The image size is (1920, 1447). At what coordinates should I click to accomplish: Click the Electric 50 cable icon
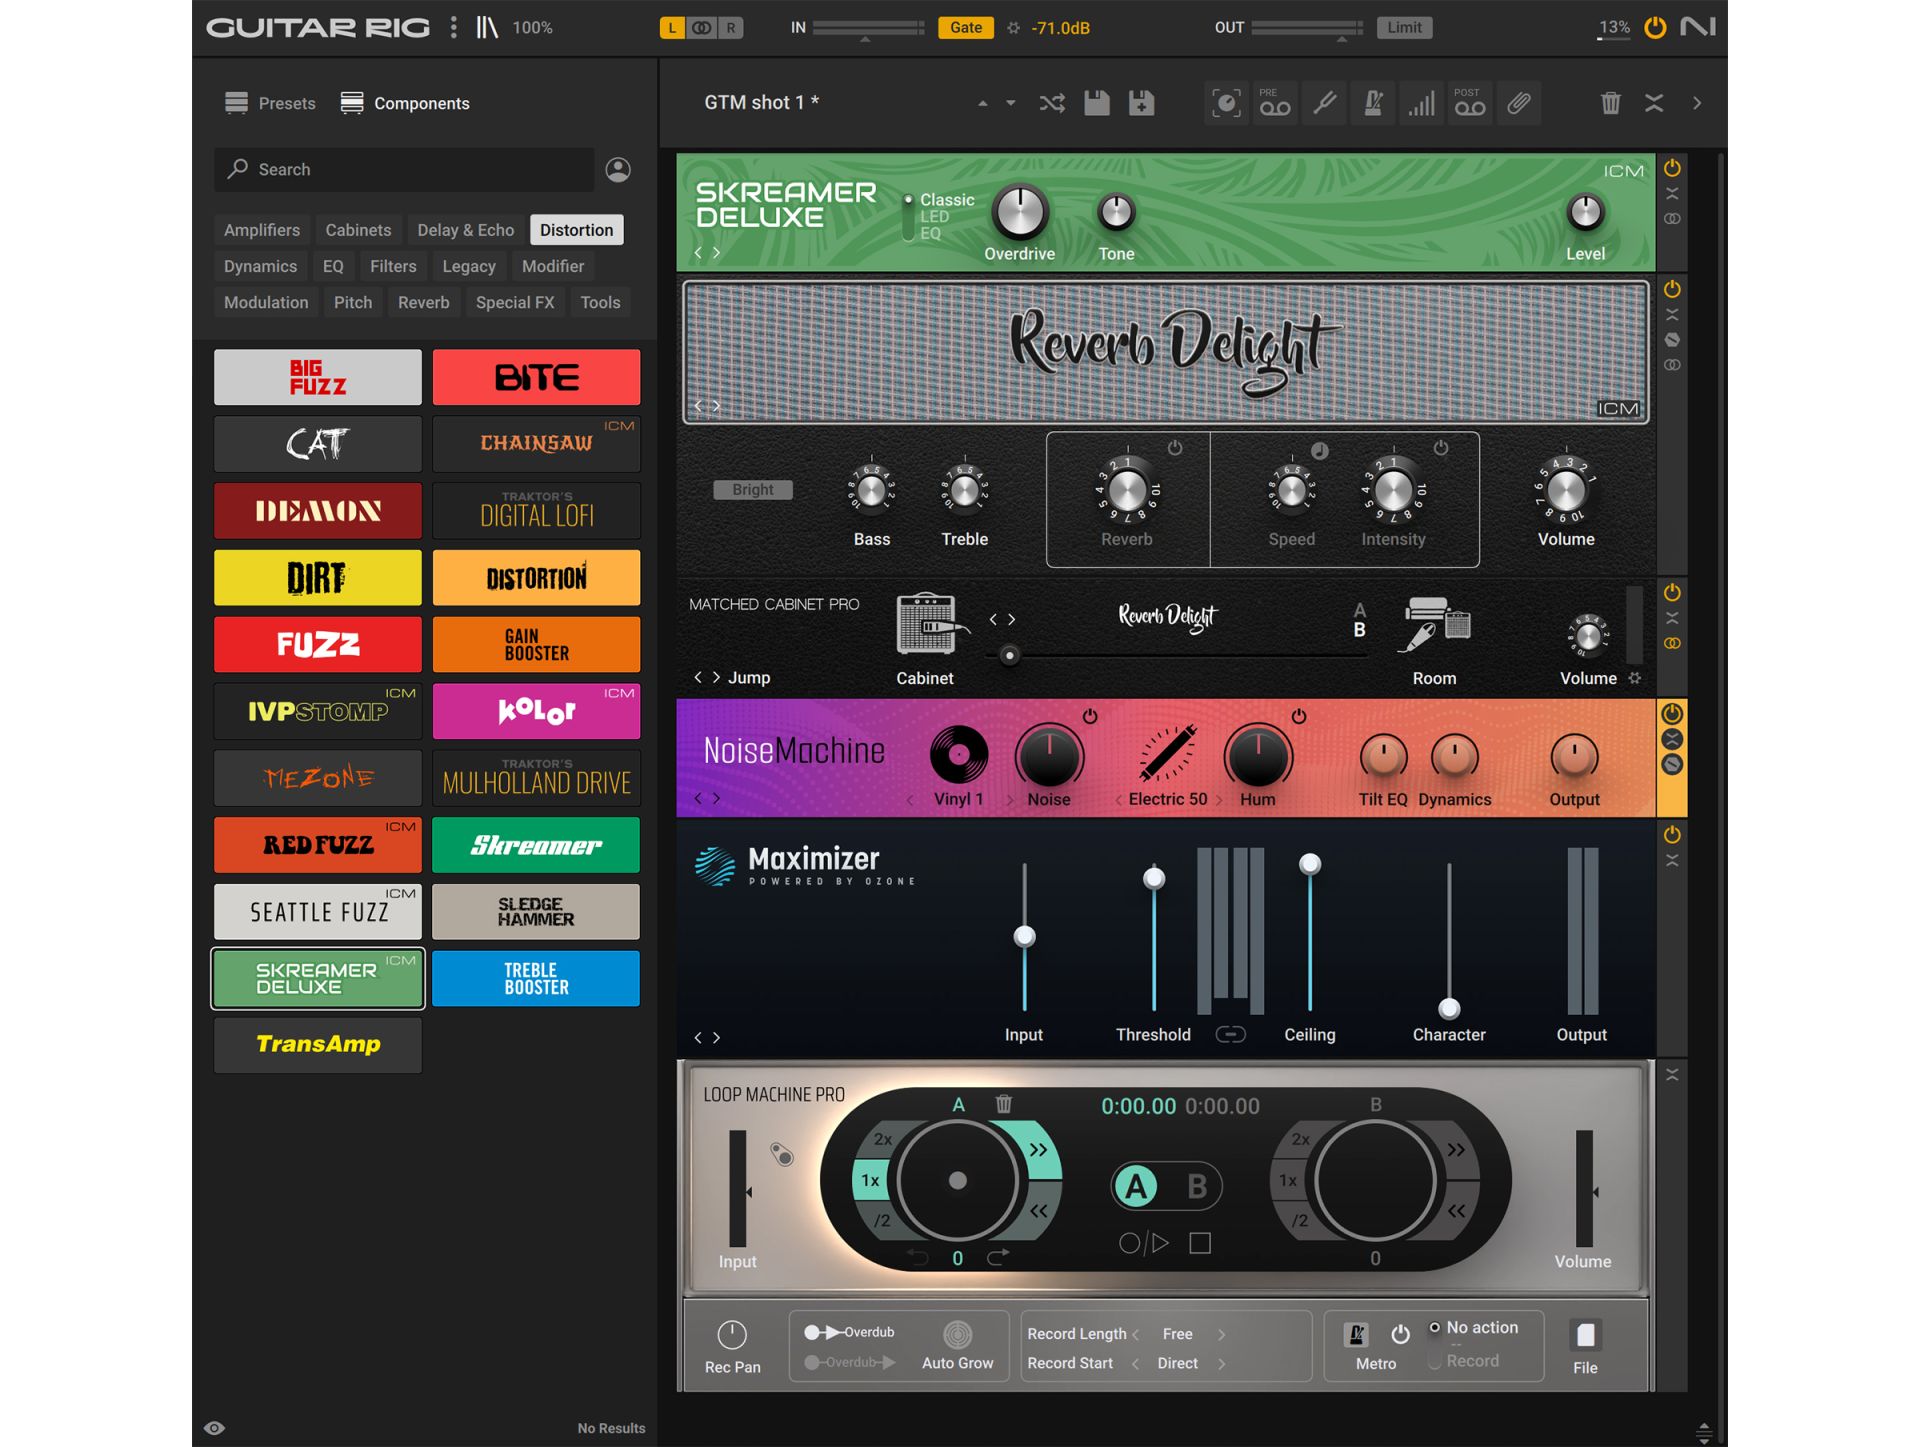[x=1167, y=754]
